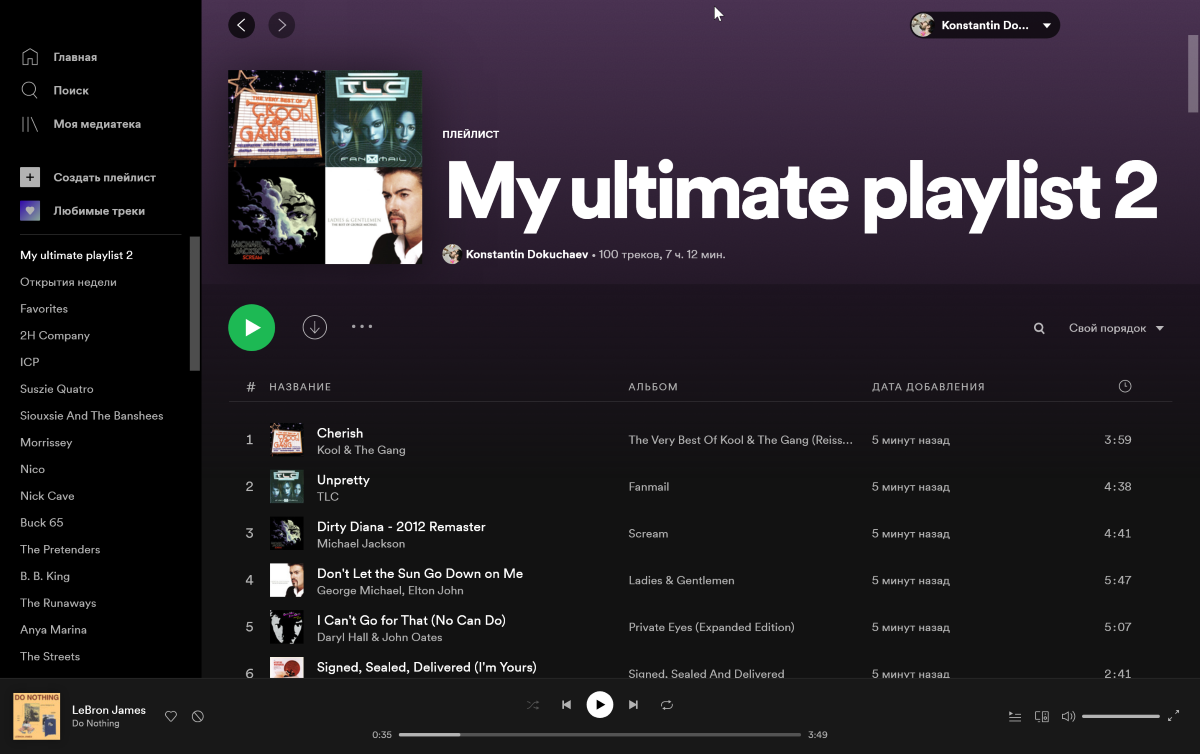Click the now-playing Do Nothing album cover
This screenshot has height=754, width=1200.
pyautogui.click(x=36, y=716)
